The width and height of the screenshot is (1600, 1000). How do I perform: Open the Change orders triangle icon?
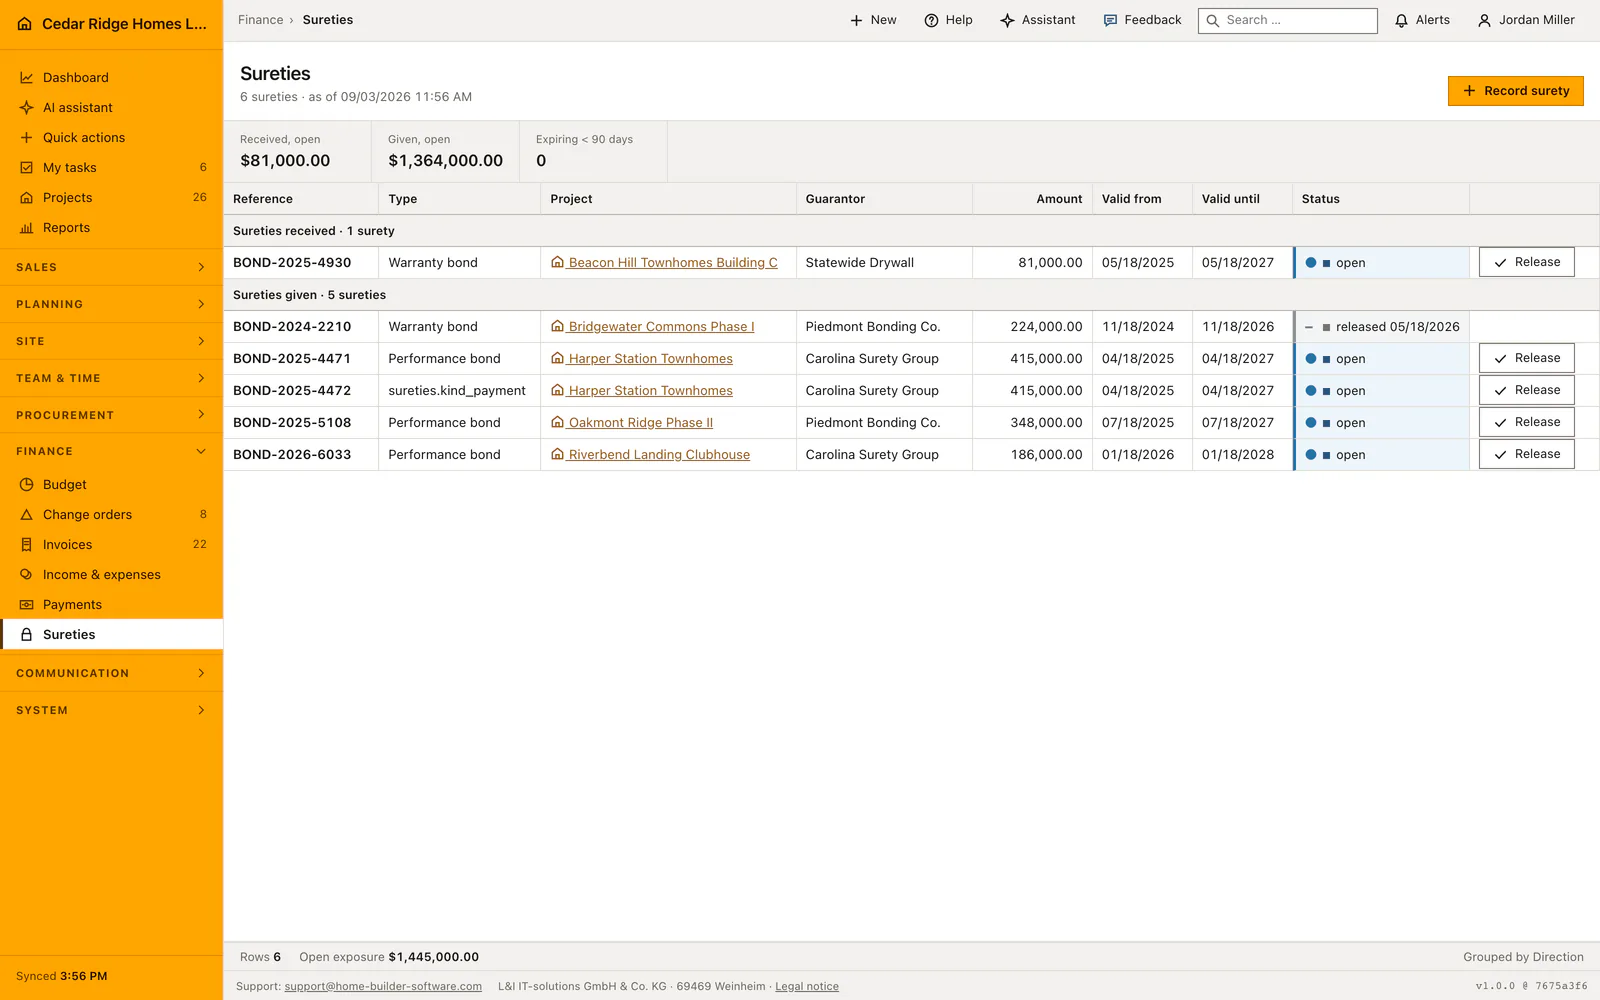(x=27, y=515)
